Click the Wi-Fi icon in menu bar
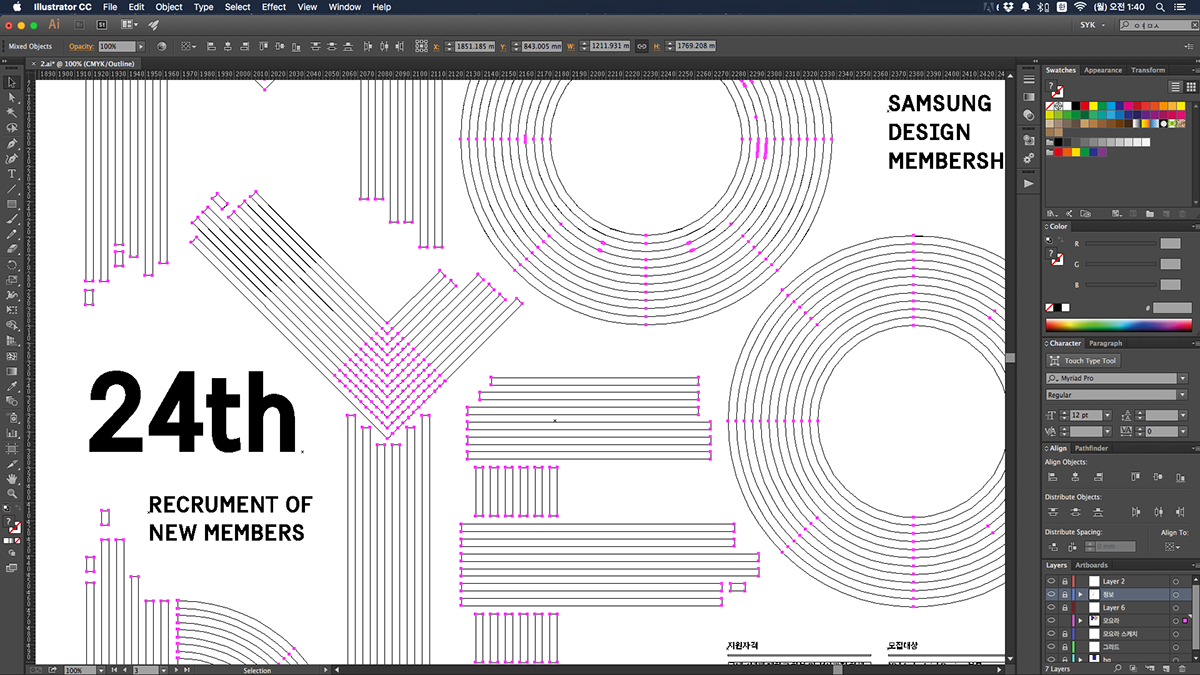 click(x=1081, y=7)
